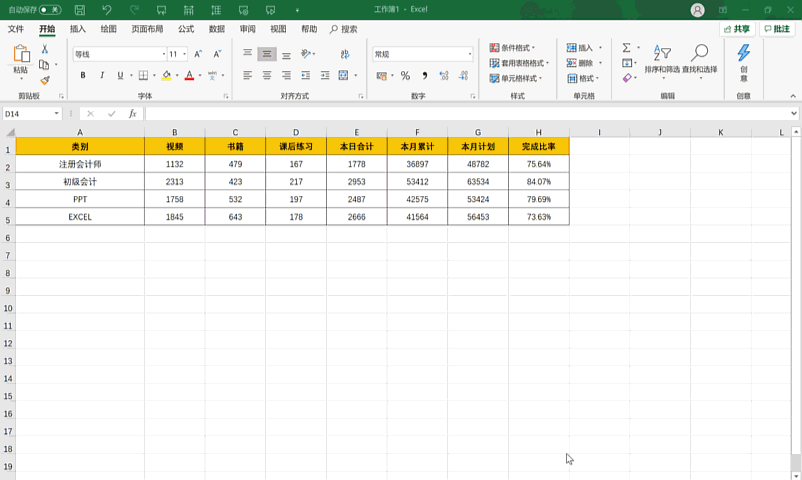Image resolution: width=802 pixels, height=480 pixels.
Task: Apply the red font color
Action: coord(189,75)
